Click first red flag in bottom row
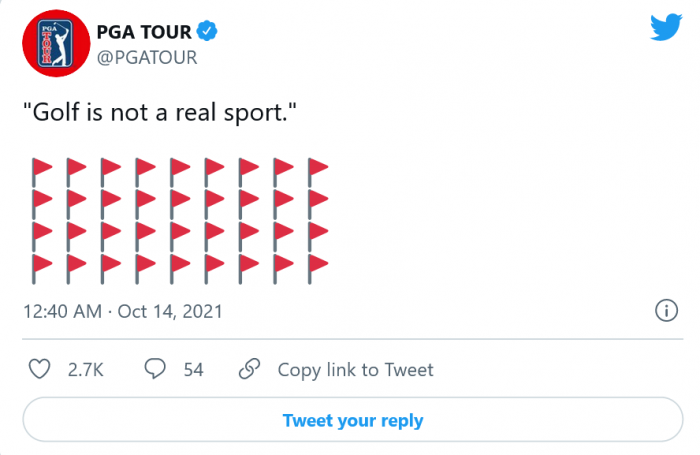The height and width of the screenshot is (455, 700). [41, 266]
